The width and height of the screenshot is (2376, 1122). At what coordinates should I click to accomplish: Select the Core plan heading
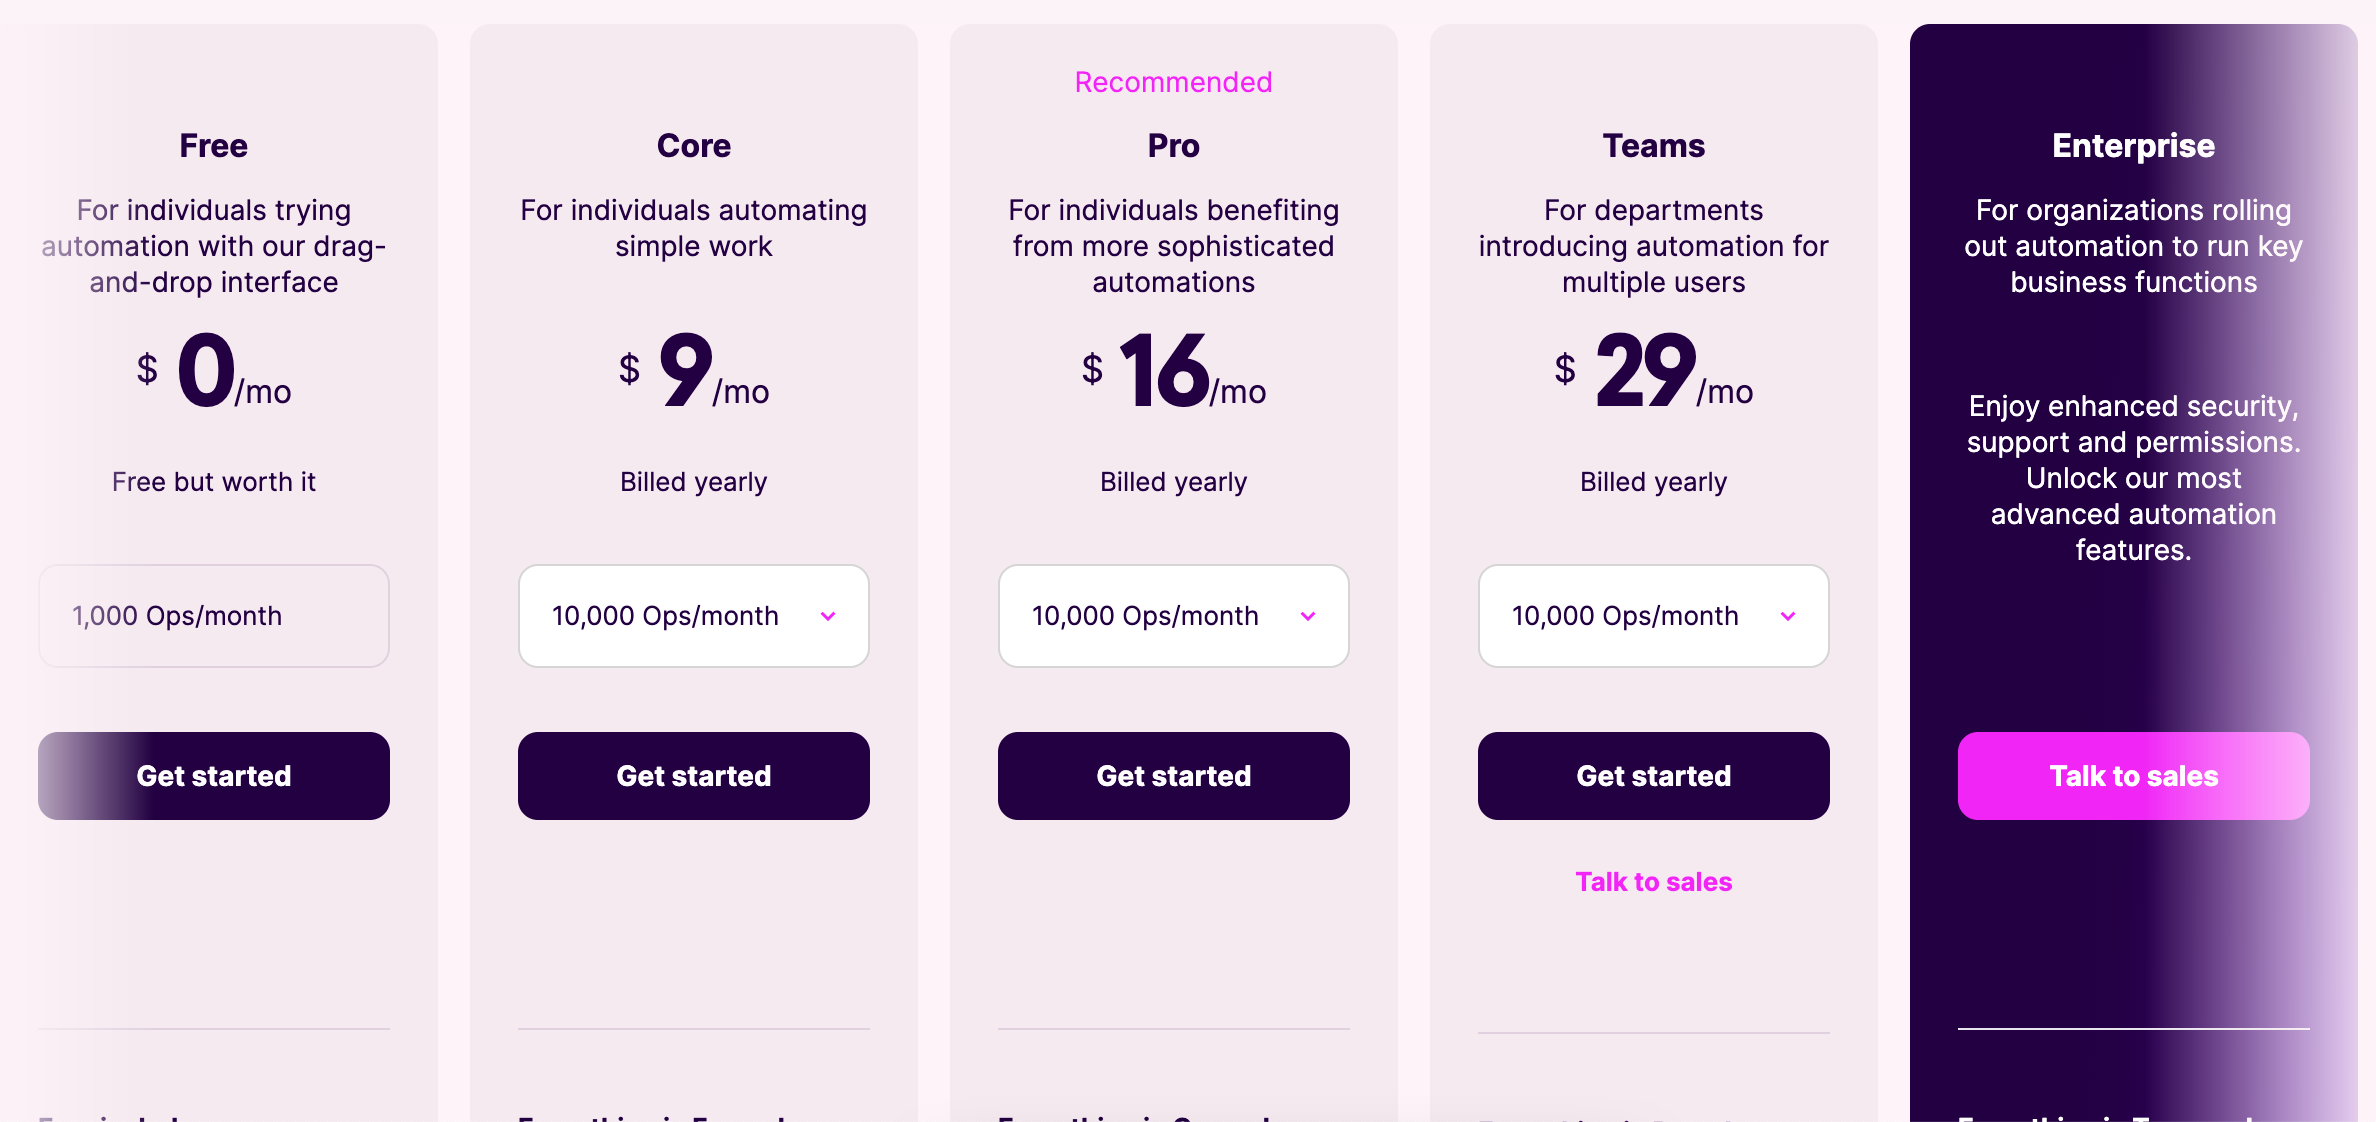tap(693, 146)
